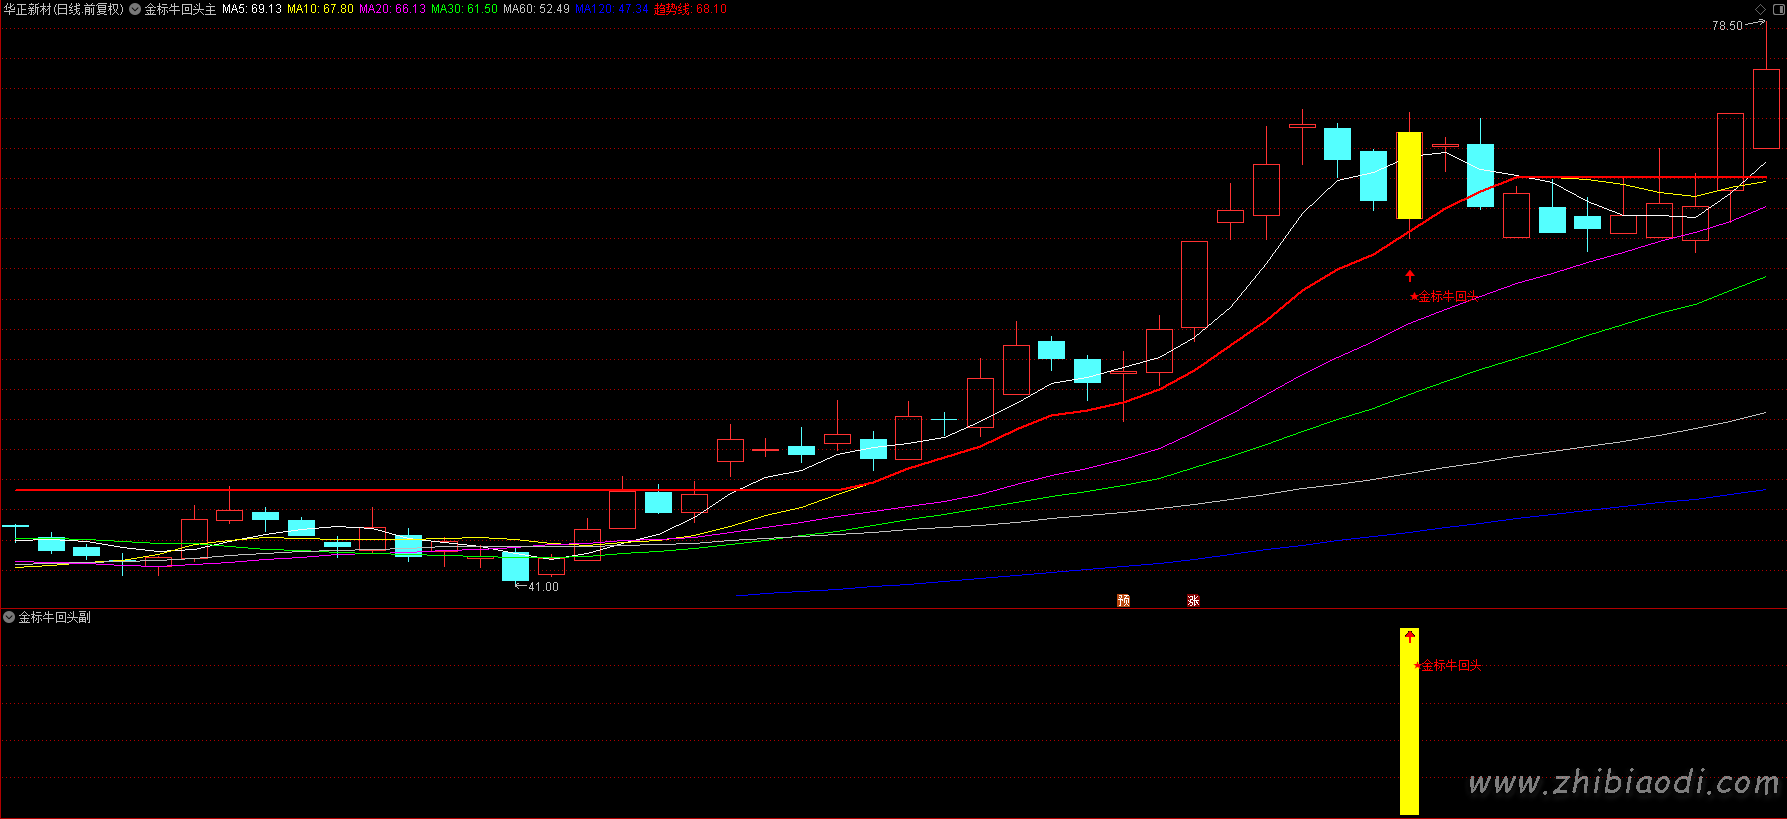This screenshot has height=819, width=1787.
Task: Select the yellow MA10: 67.80 label
Action: click(320, 9)
